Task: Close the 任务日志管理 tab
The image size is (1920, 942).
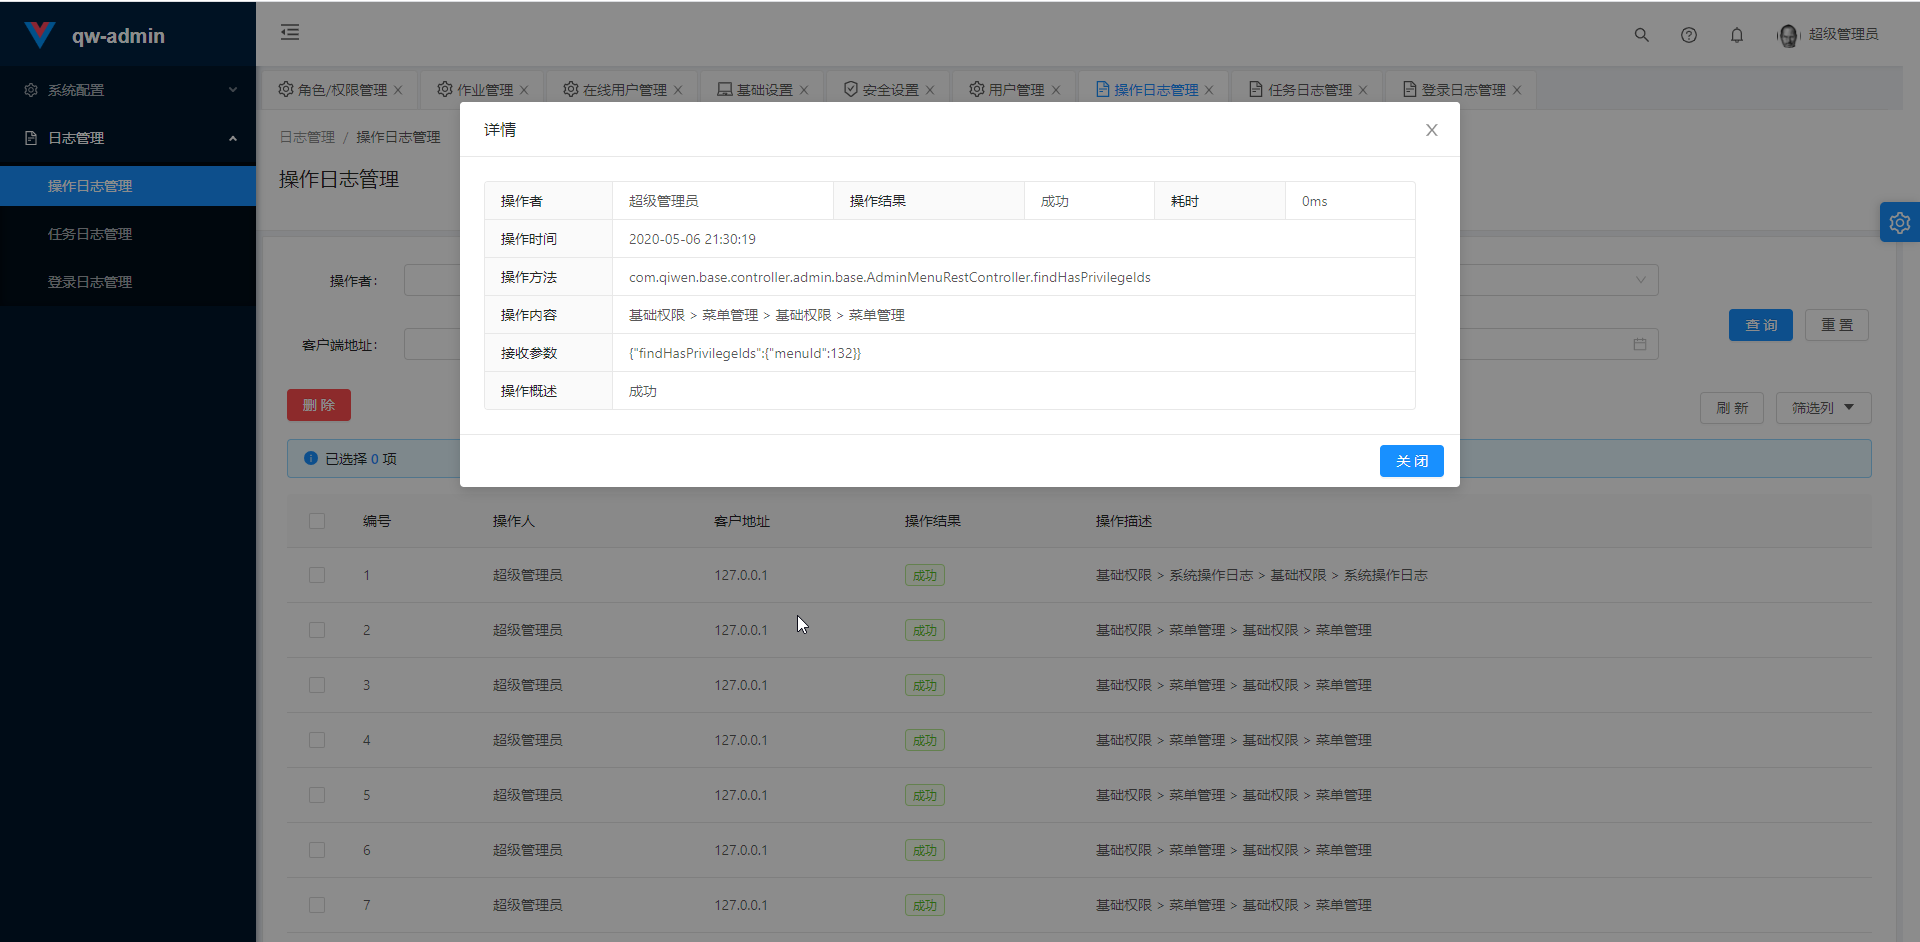Action: tap(1363, 90)
